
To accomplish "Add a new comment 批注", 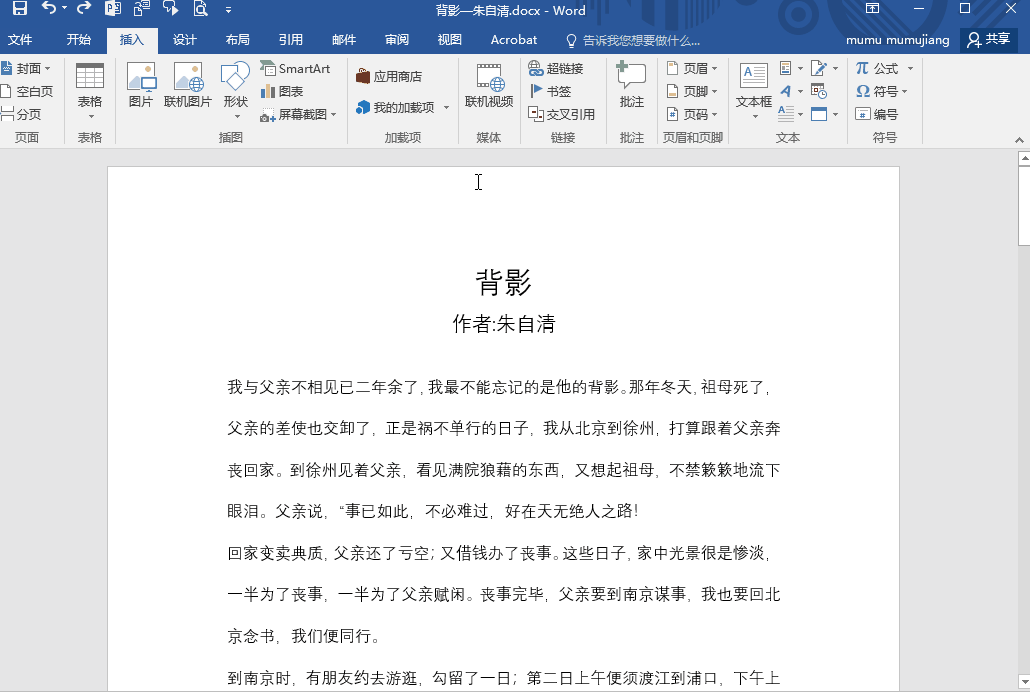I will [631, 85].
